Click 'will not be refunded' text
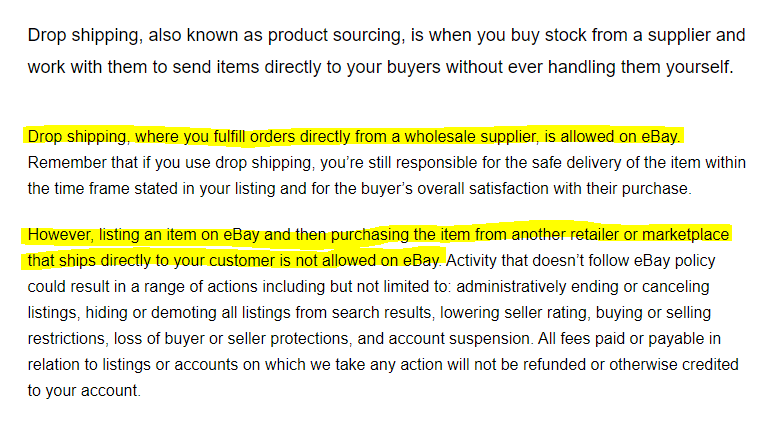The image size is (781, 434). pyautogui.click(x=517, y=365)
